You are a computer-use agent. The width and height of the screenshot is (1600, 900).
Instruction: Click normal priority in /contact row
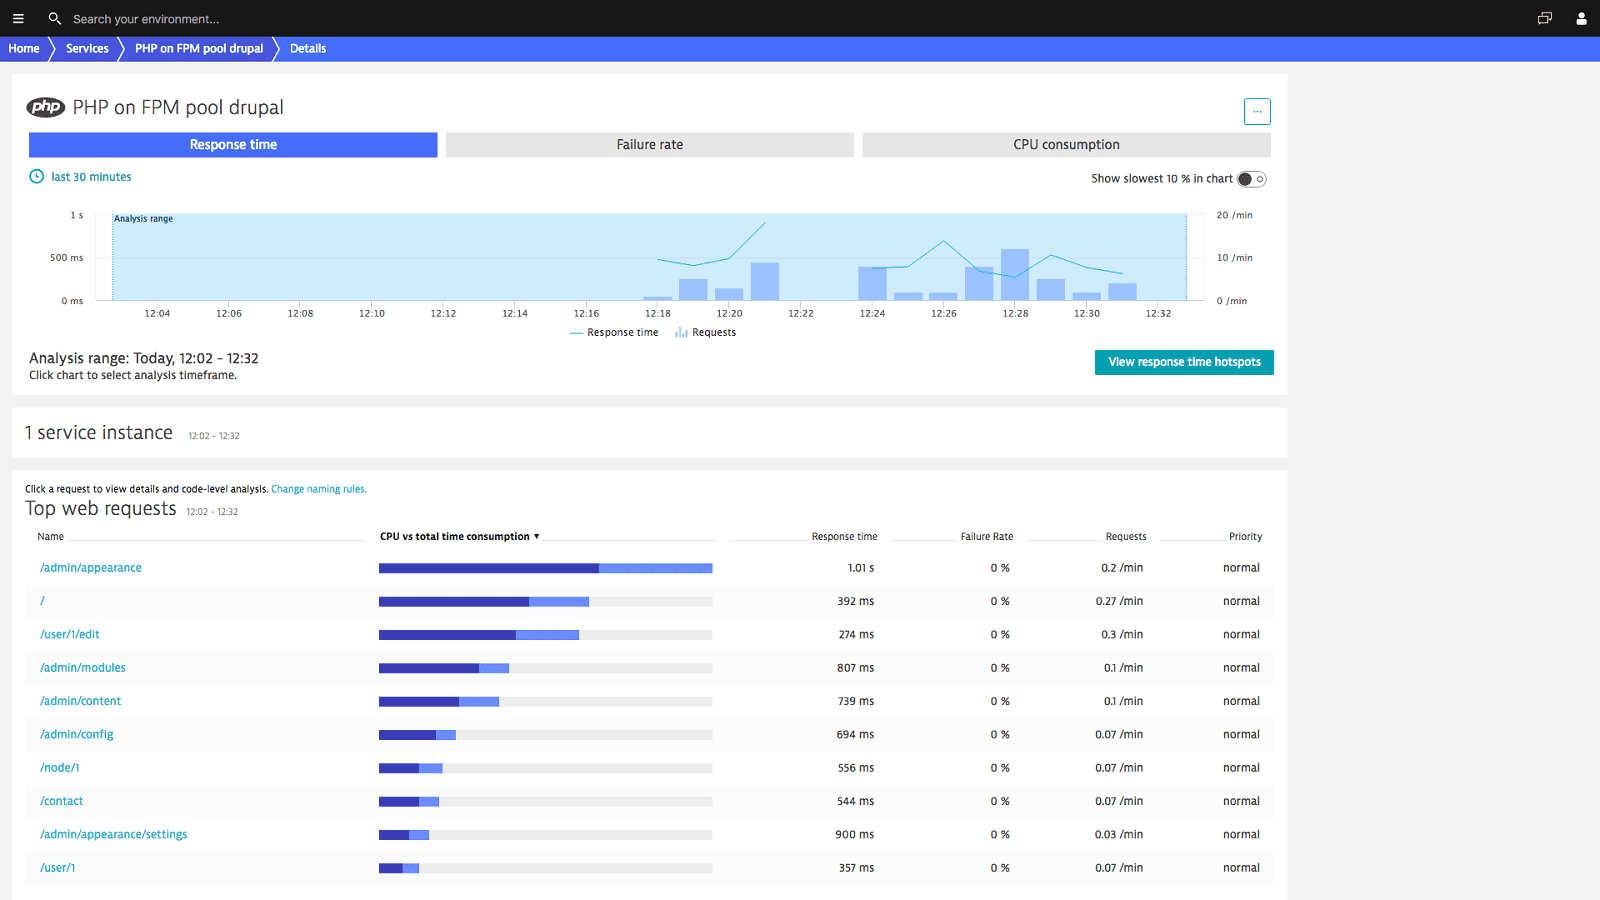tap(1241, 801)
